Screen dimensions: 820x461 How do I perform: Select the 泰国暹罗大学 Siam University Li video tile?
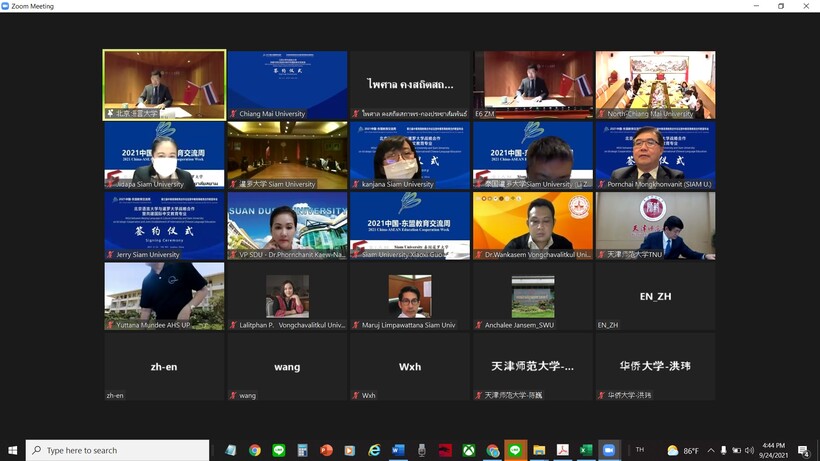click(533, 155)
